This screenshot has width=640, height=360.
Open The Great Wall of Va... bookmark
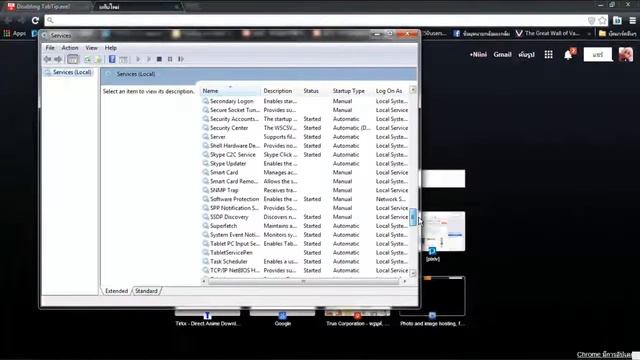(547, 33)
